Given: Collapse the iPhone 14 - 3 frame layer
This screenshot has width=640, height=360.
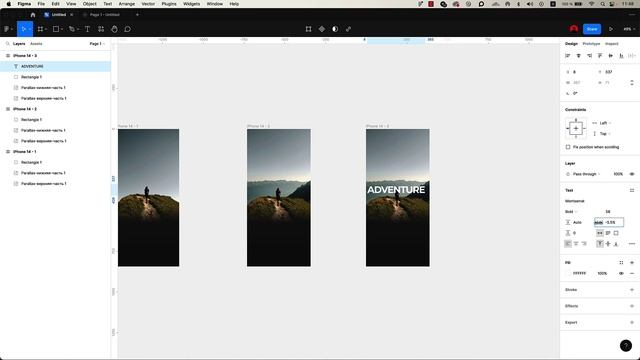Looking at the screenshot, I should (8, 56).
